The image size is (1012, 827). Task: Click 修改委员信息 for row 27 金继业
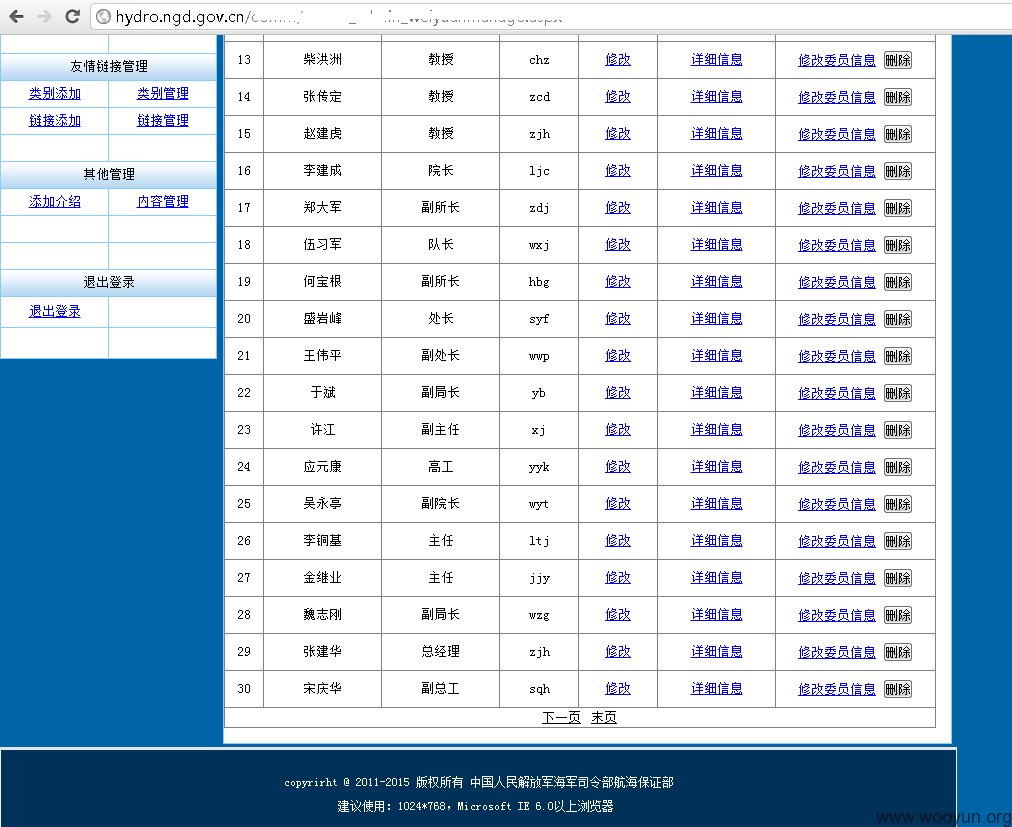click(836, 578)
